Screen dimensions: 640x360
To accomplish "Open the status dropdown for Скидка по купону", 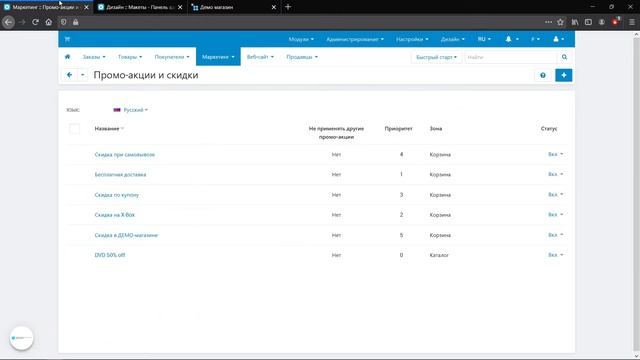I will pos(556,195).
